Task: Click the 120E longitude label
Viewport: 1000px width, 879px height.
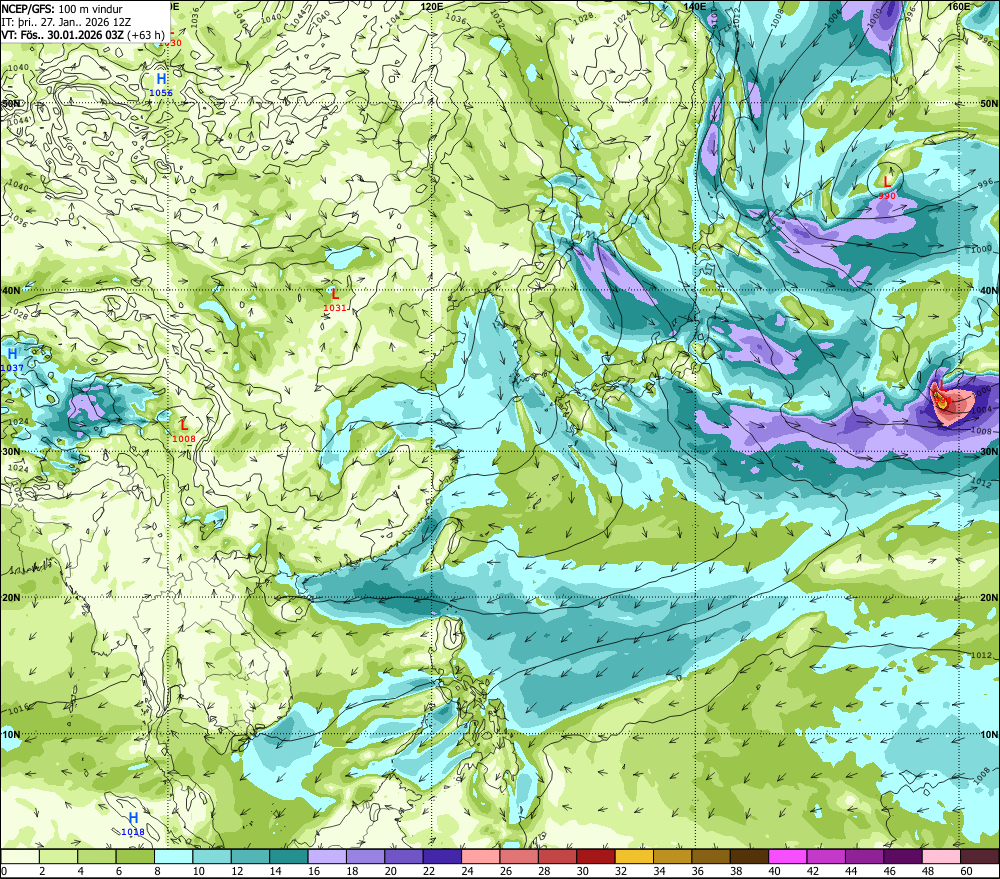Action: pyautogui.click(x=432, y=6)
